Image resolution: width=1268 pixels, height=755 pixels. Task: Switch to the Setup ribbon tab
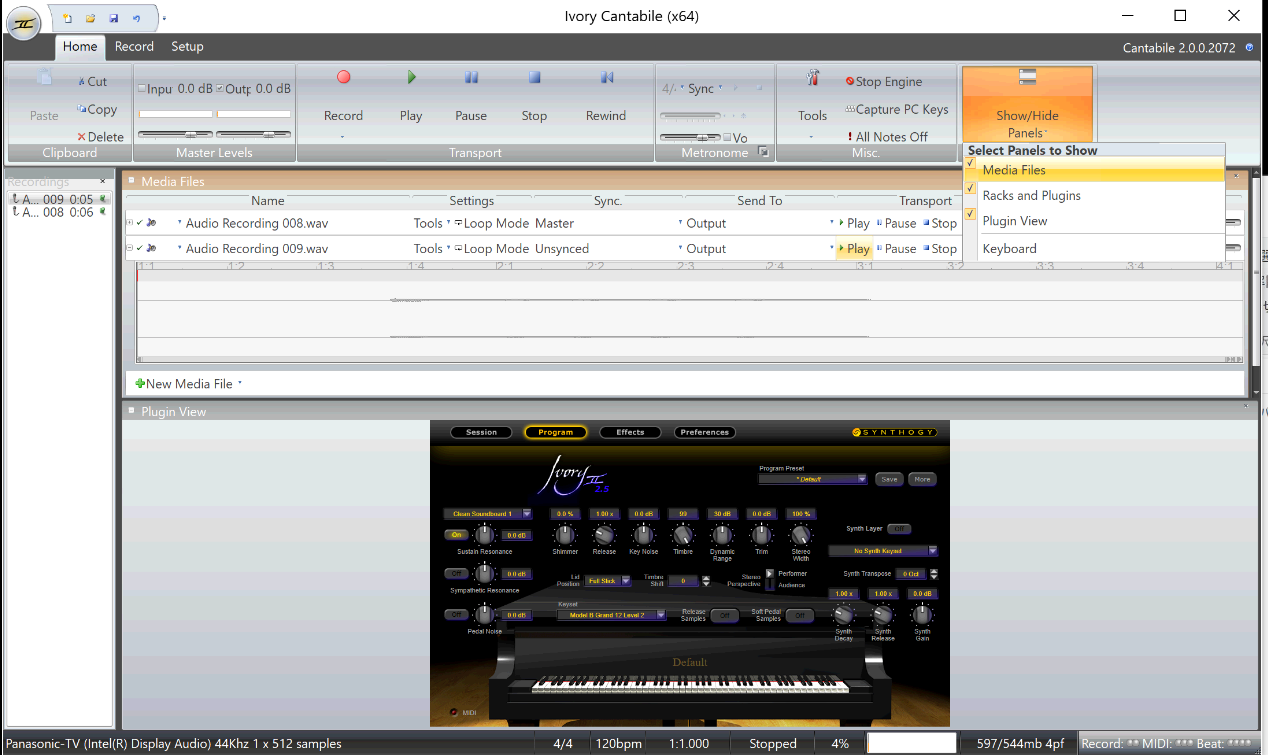[x=187, y=47]
